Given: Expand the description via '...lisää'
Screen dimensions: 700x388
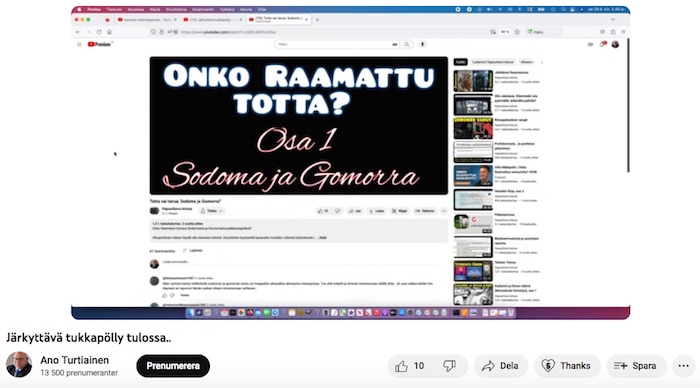Looking at the screenshot, I should 322,238.
